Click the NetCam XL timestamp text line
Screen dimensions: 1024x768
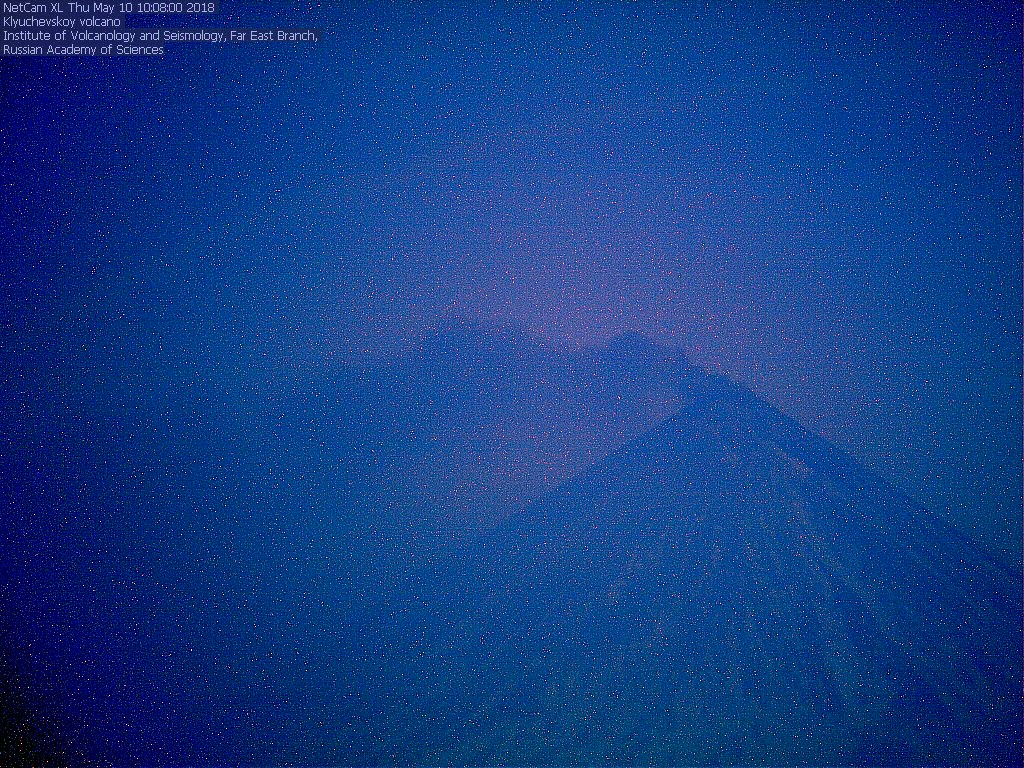click(108, 8)
